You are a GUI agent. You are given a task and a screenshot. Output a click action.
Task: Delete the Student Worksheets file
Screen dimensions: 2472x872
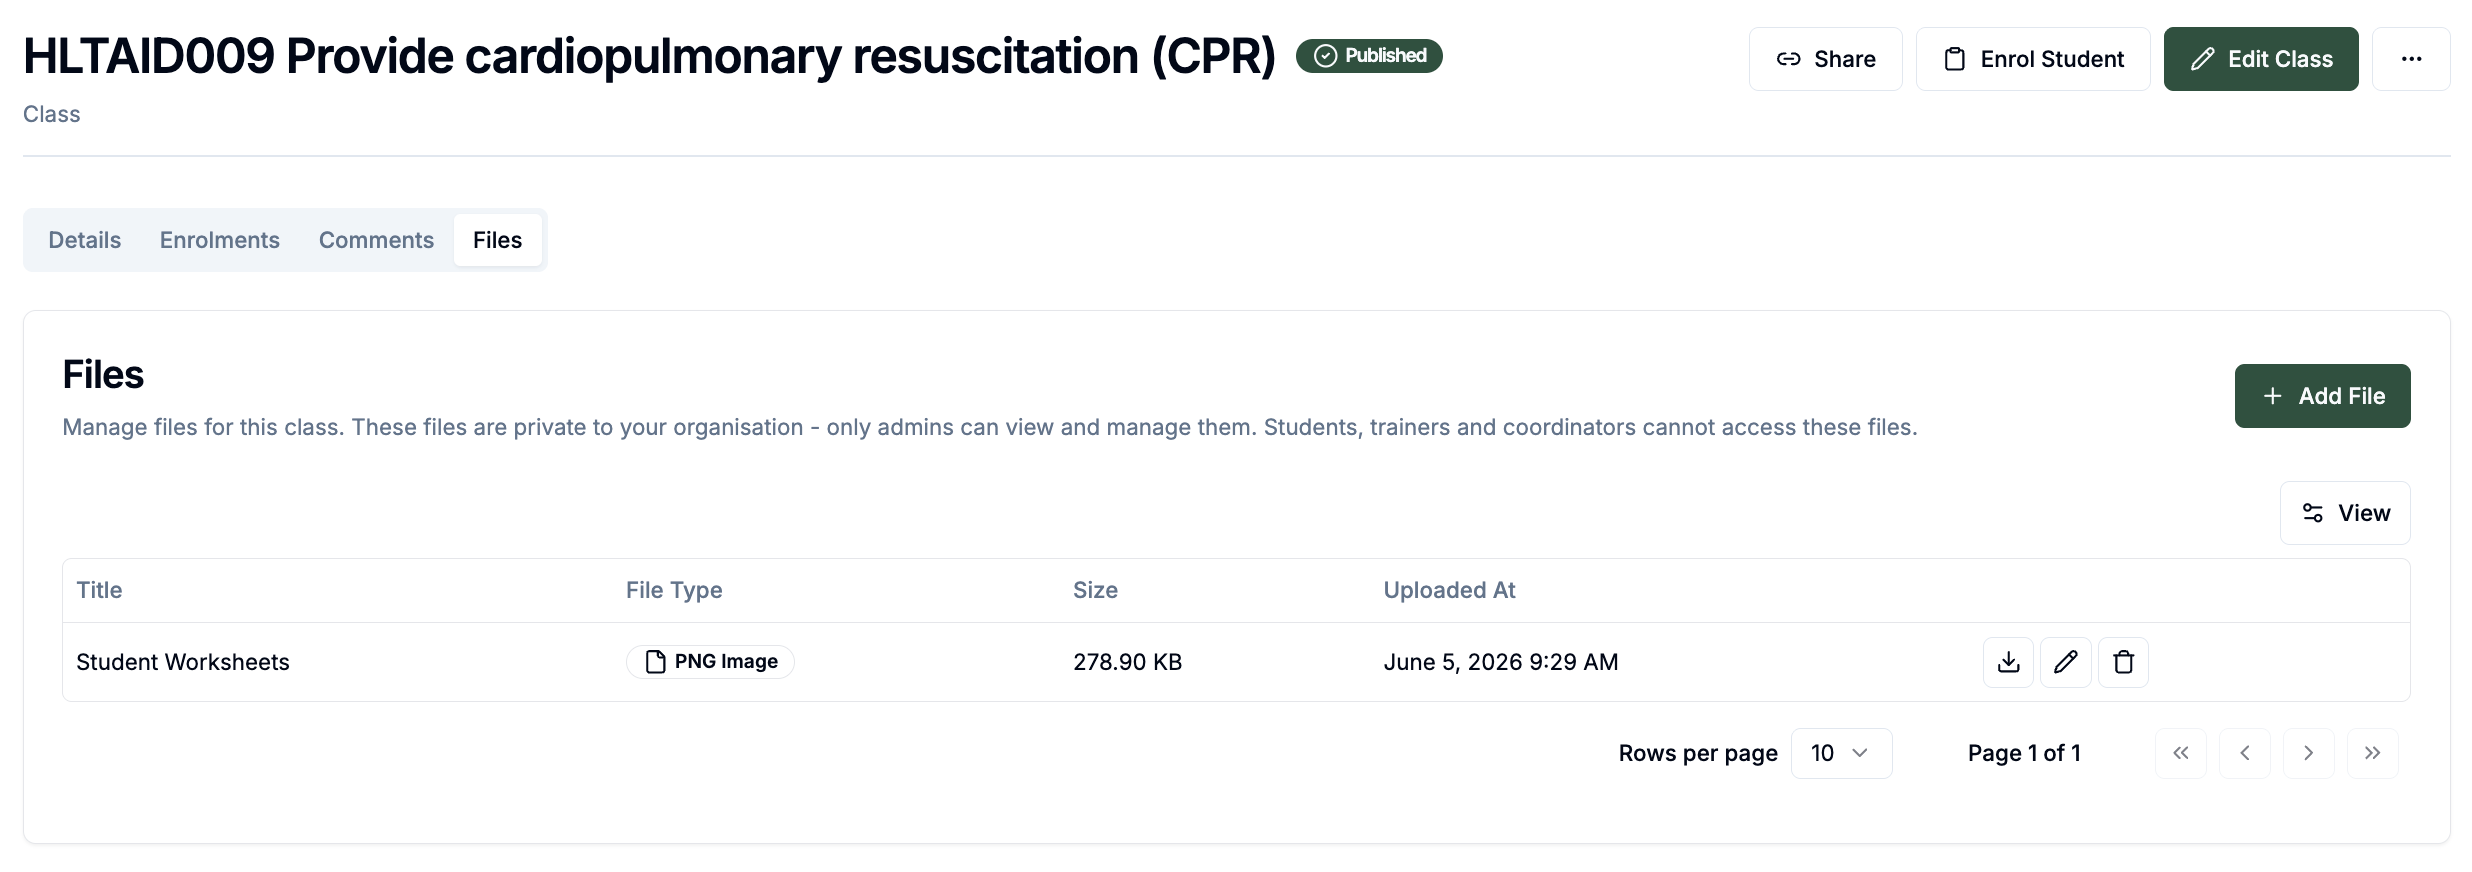[x=2123, y=662]
